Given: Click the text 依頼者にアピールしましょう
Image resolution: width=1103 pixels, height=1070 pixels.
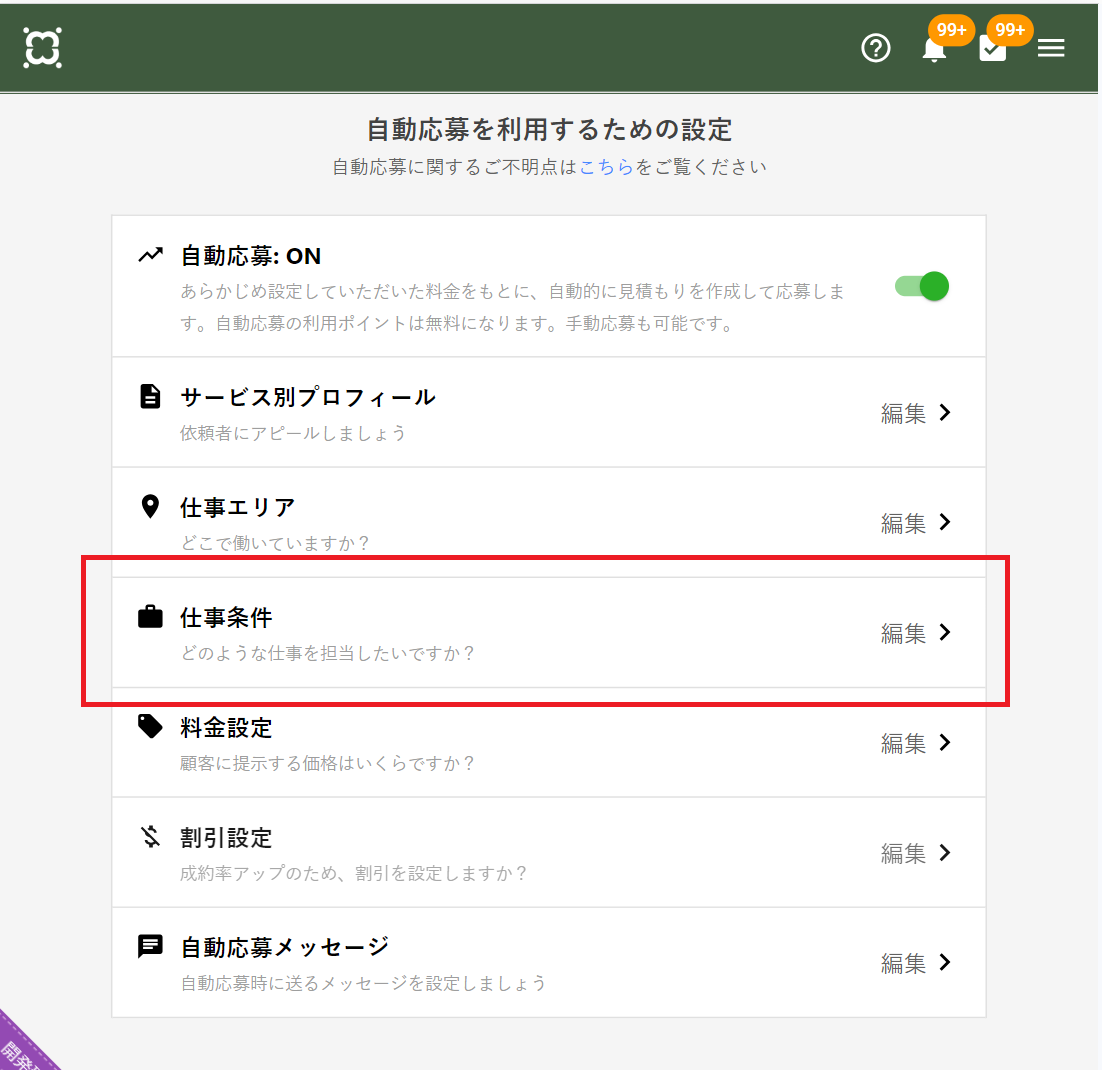Looking at the screenshot, I should click(293, 433).
